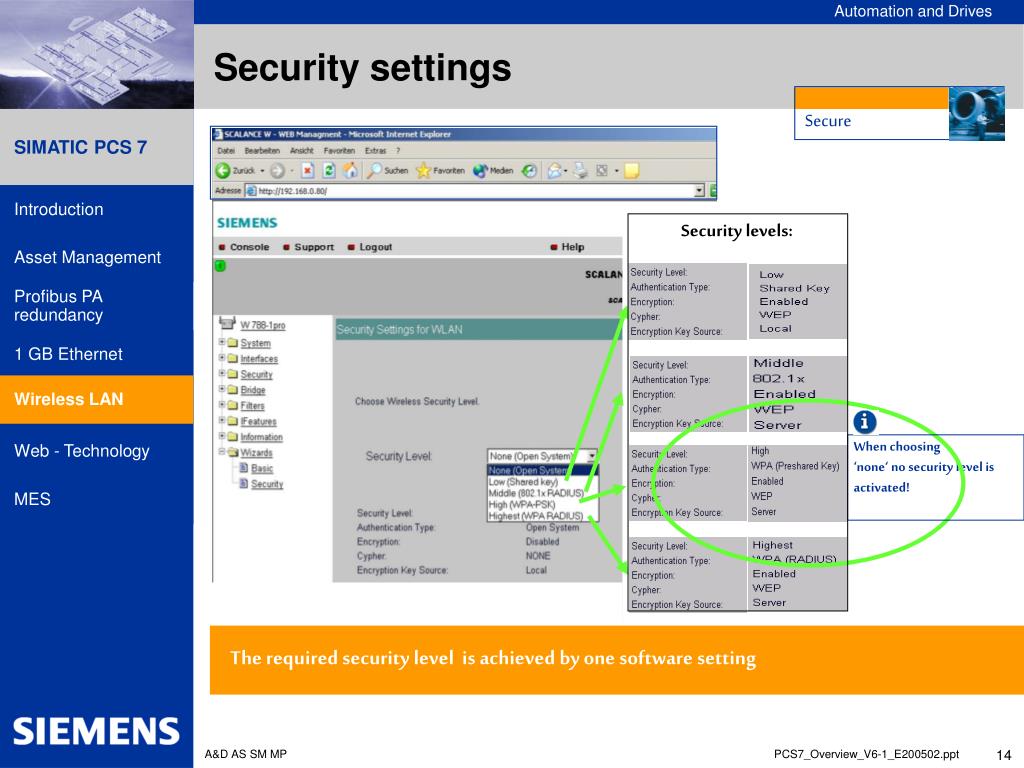
Task: Expand the Interfaces tree node
Action: pyautogui.click(x=222, y=358)
